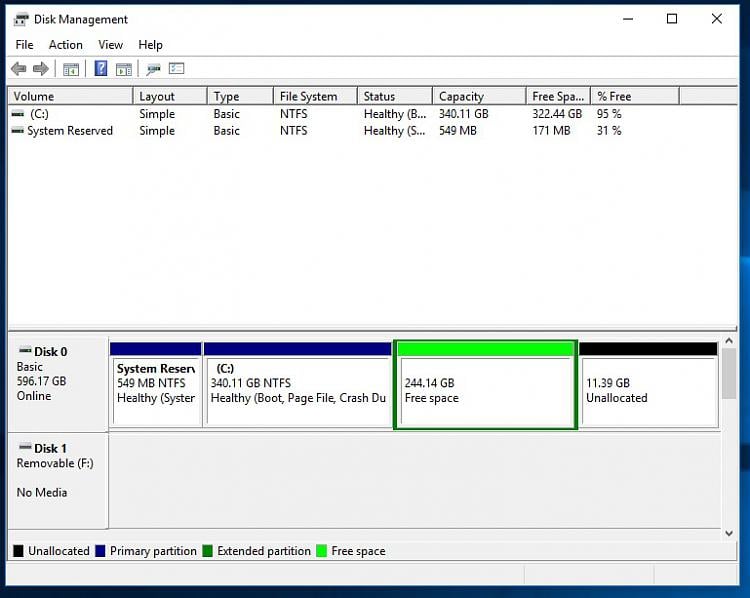Click the Forward arrow toolbar icon
Image resolution: width=750 pixels, height=598 pixels.
tap(41, 69)
